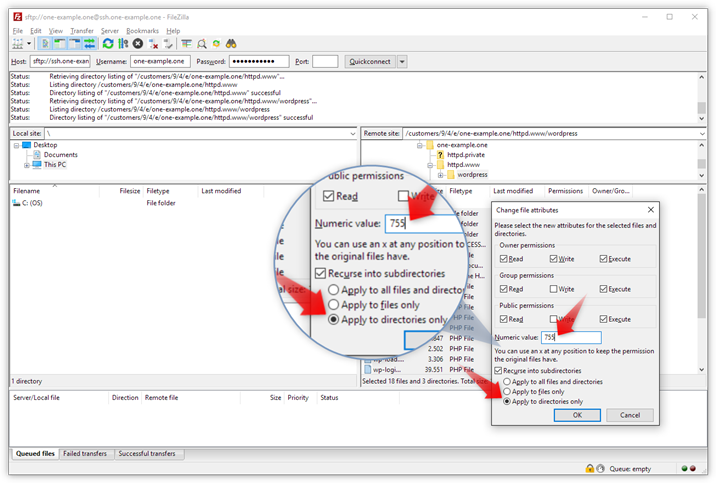Enable Group permissions Write checkbox
Viewport: 716px width, 483px height.
click(555, 289)
